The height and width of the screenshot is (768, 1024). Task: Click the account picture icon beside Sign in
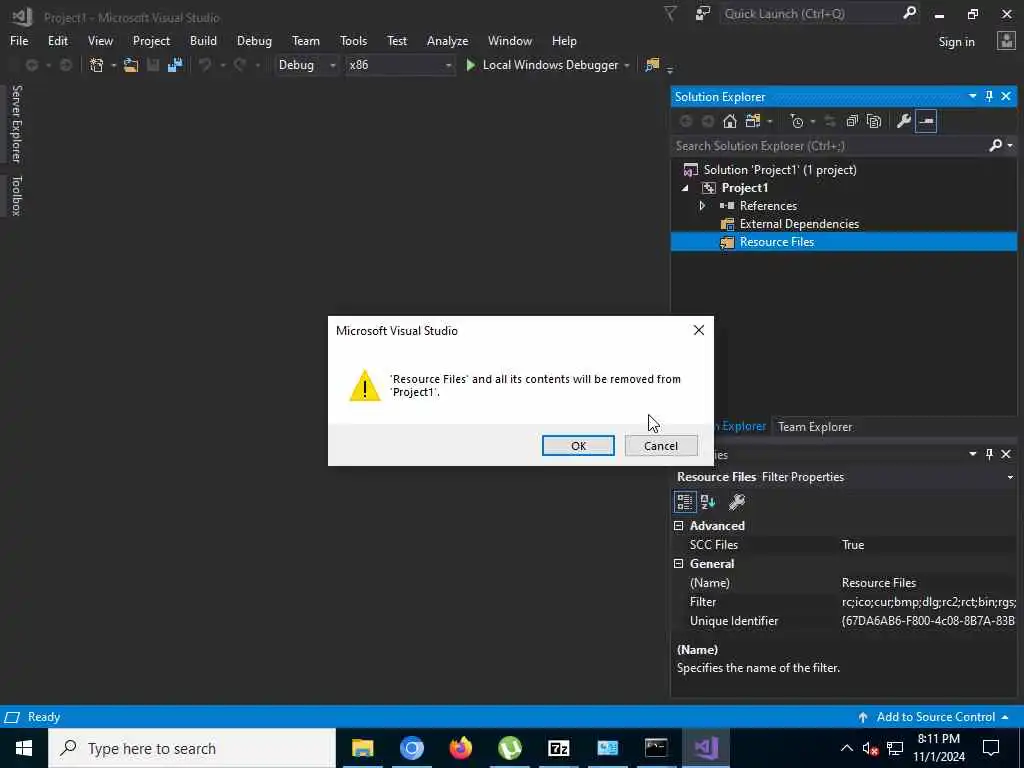click(1006, 41)
